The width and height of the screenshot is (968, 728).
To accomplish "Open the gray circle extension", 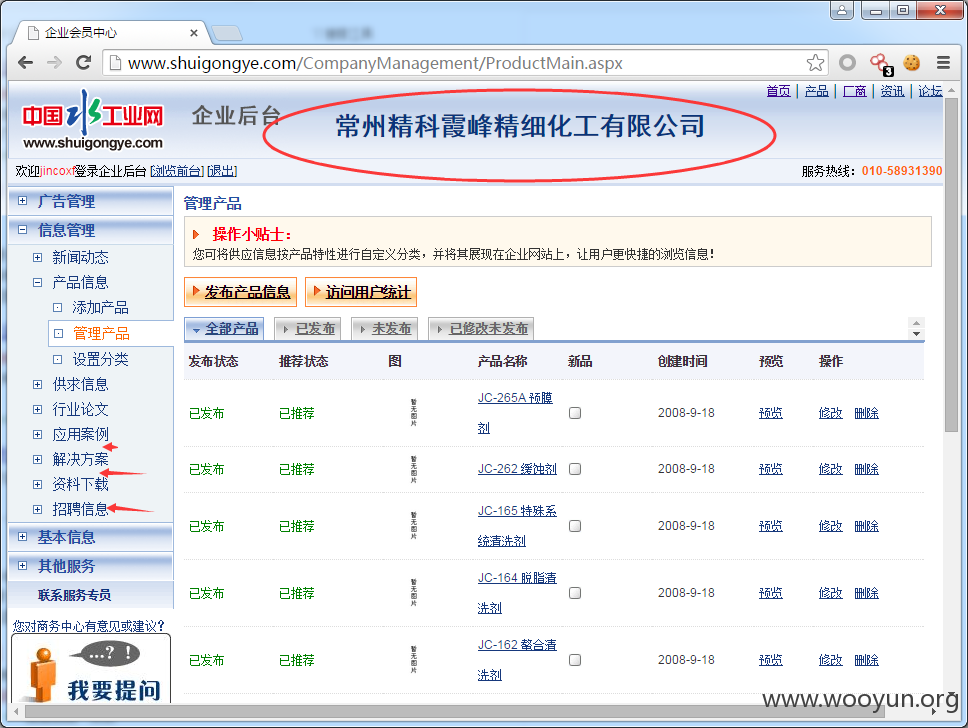I will [848, 62].
